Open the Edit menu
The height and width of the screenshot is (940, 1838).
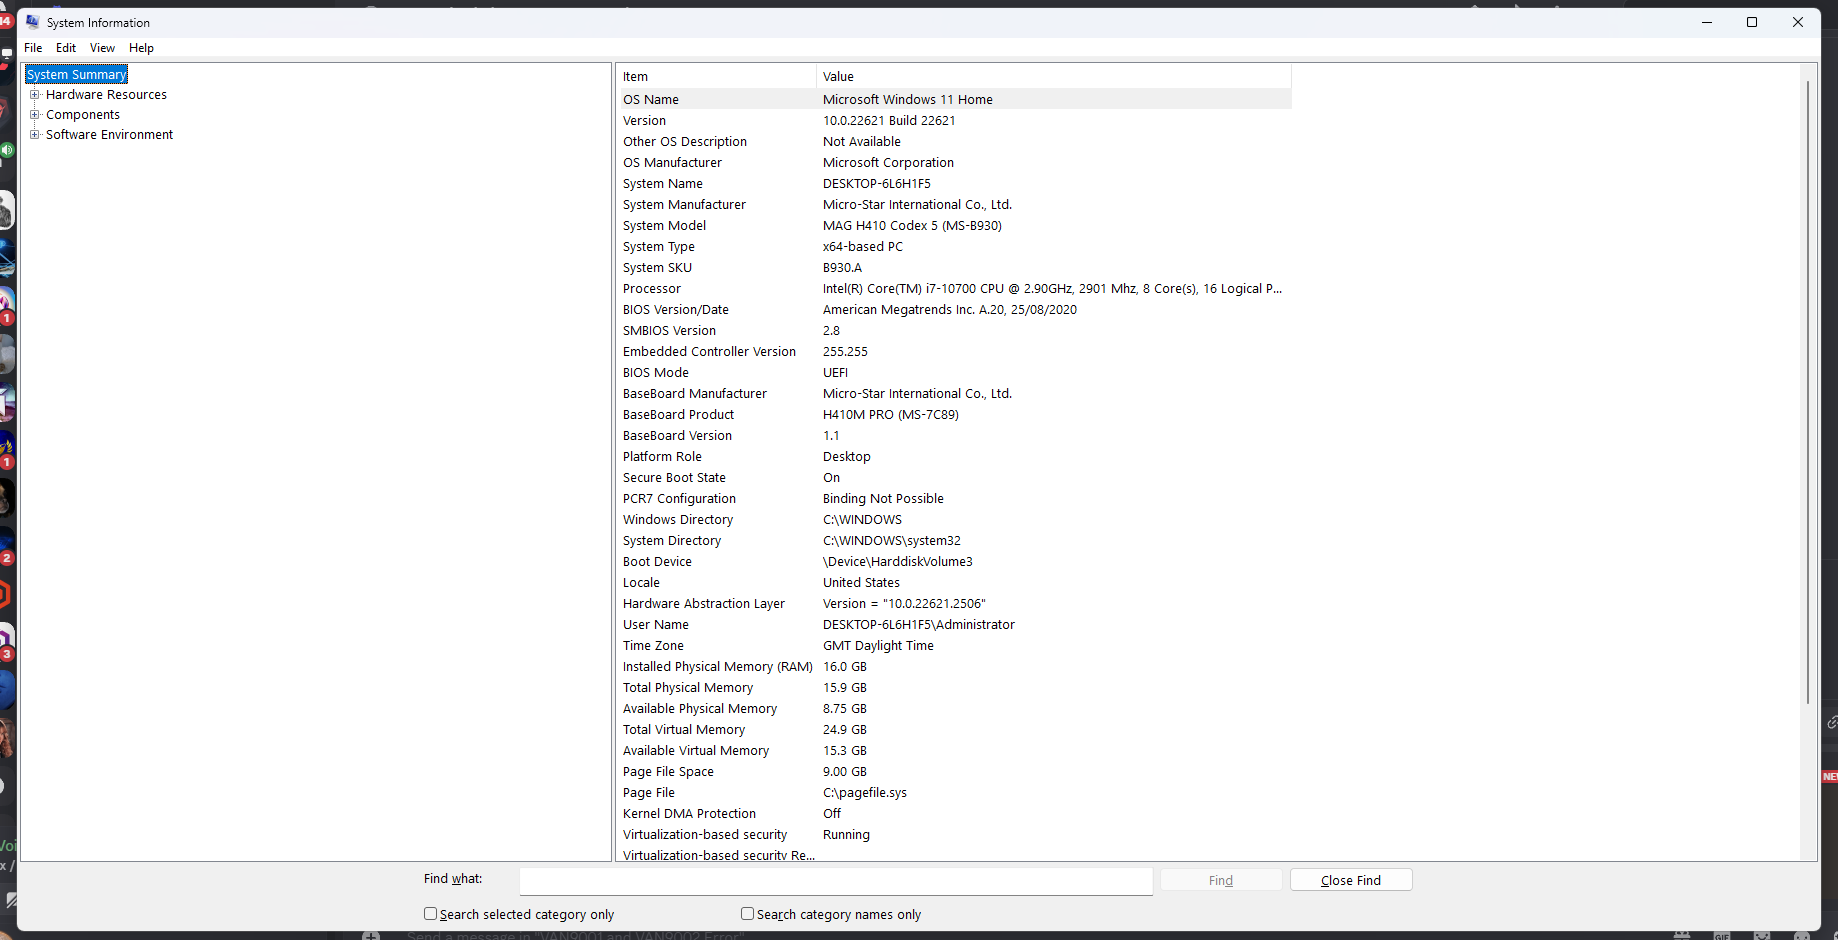[66, 48]
